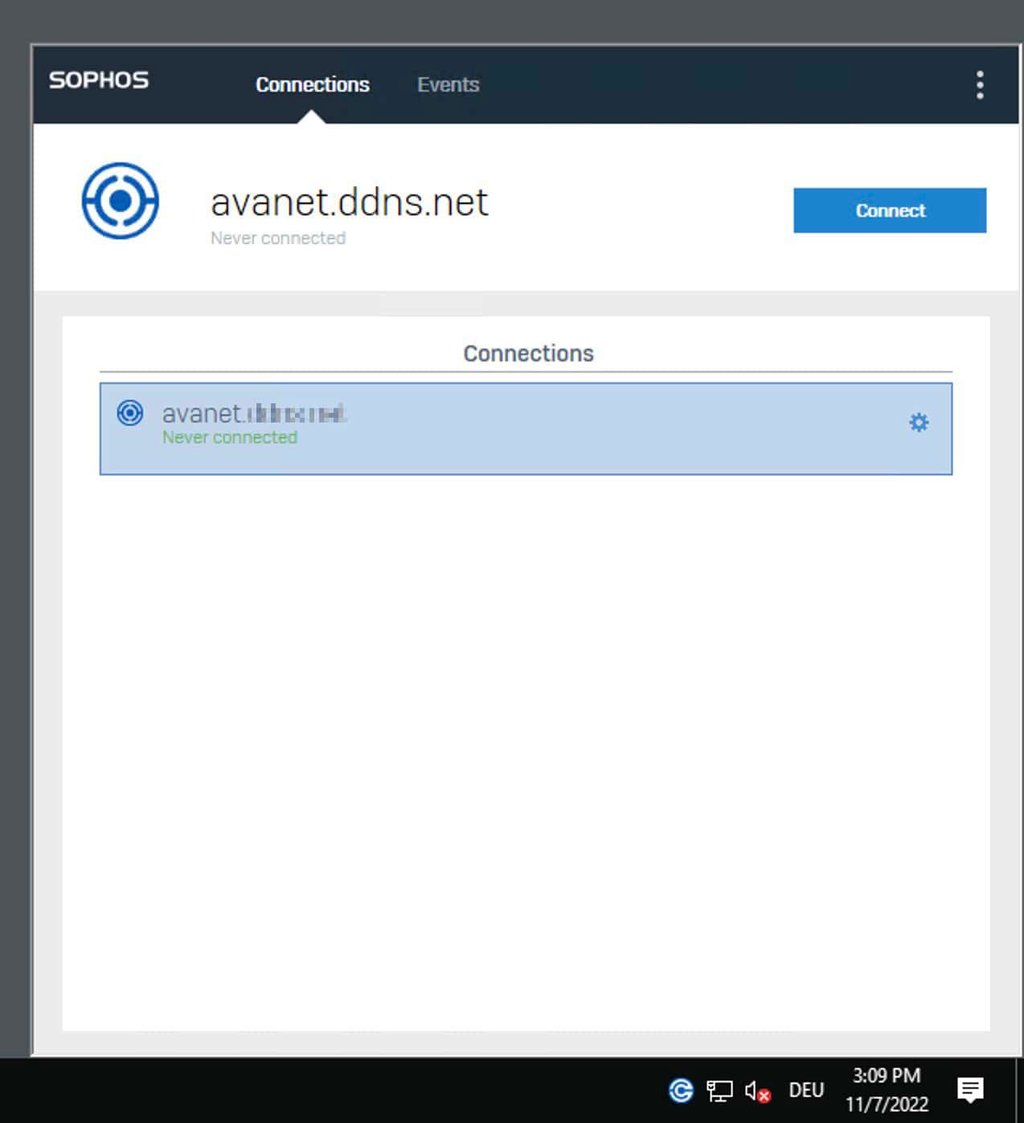Select the Connections tab
1024x1123 pixels.
click(x=312, y=85)
